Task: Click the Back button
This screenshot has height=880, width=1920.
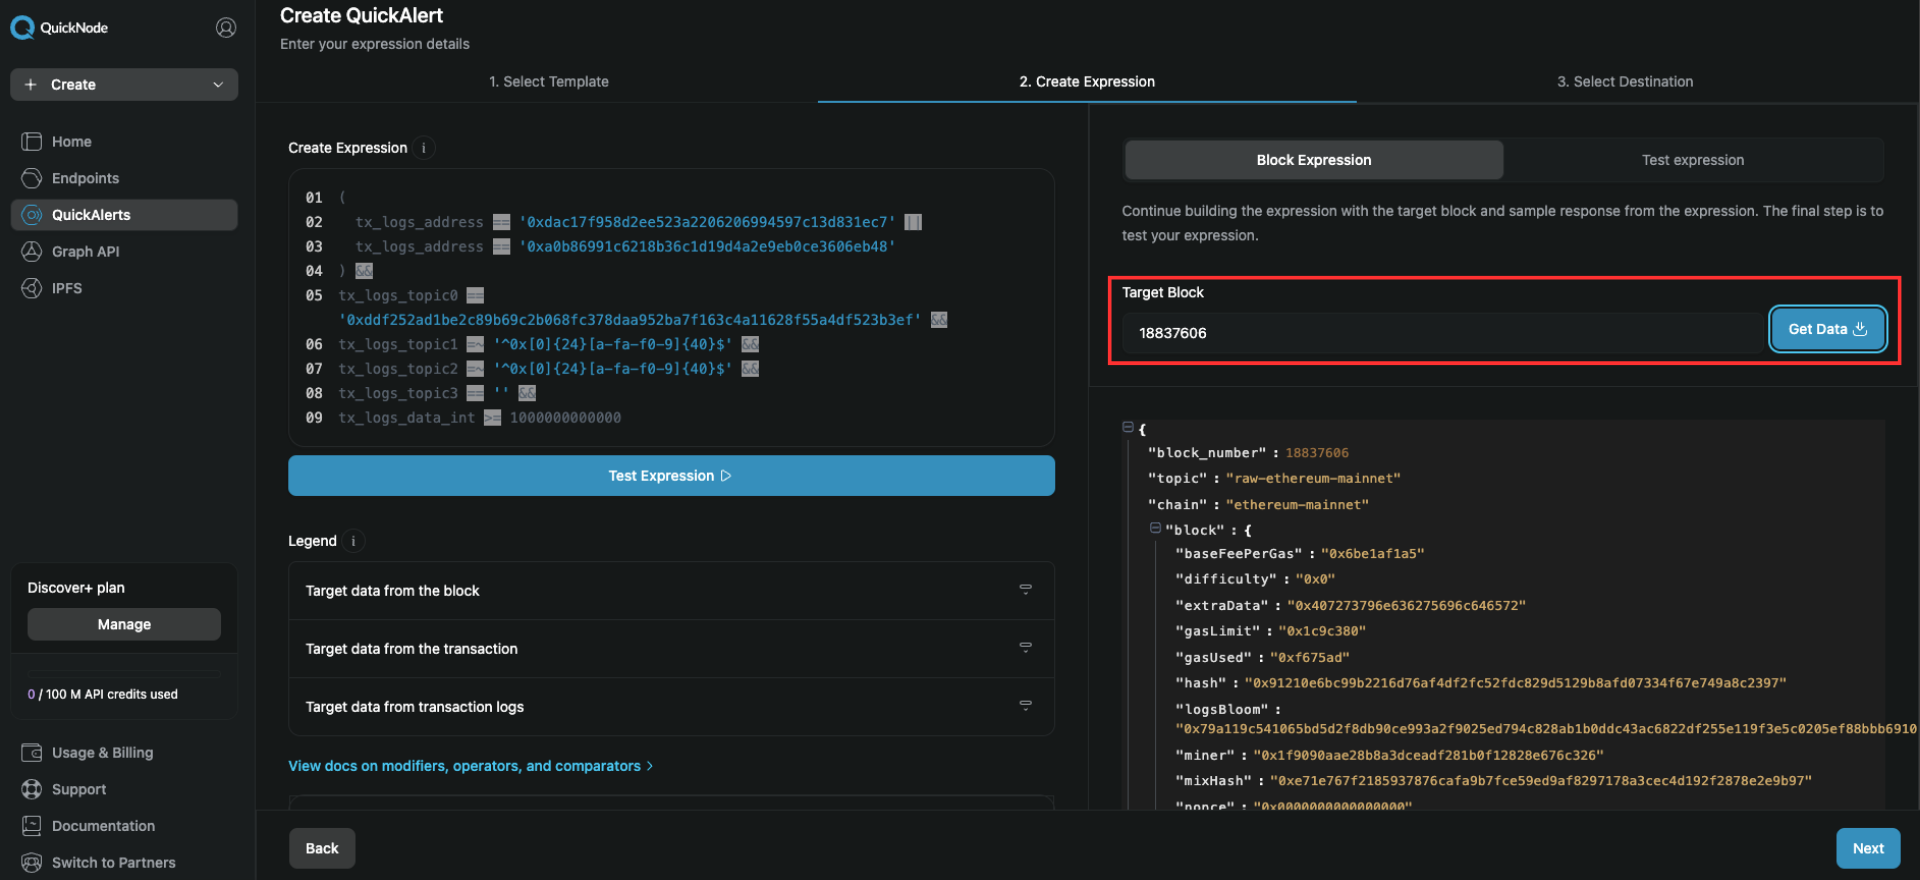Action: 322,848
